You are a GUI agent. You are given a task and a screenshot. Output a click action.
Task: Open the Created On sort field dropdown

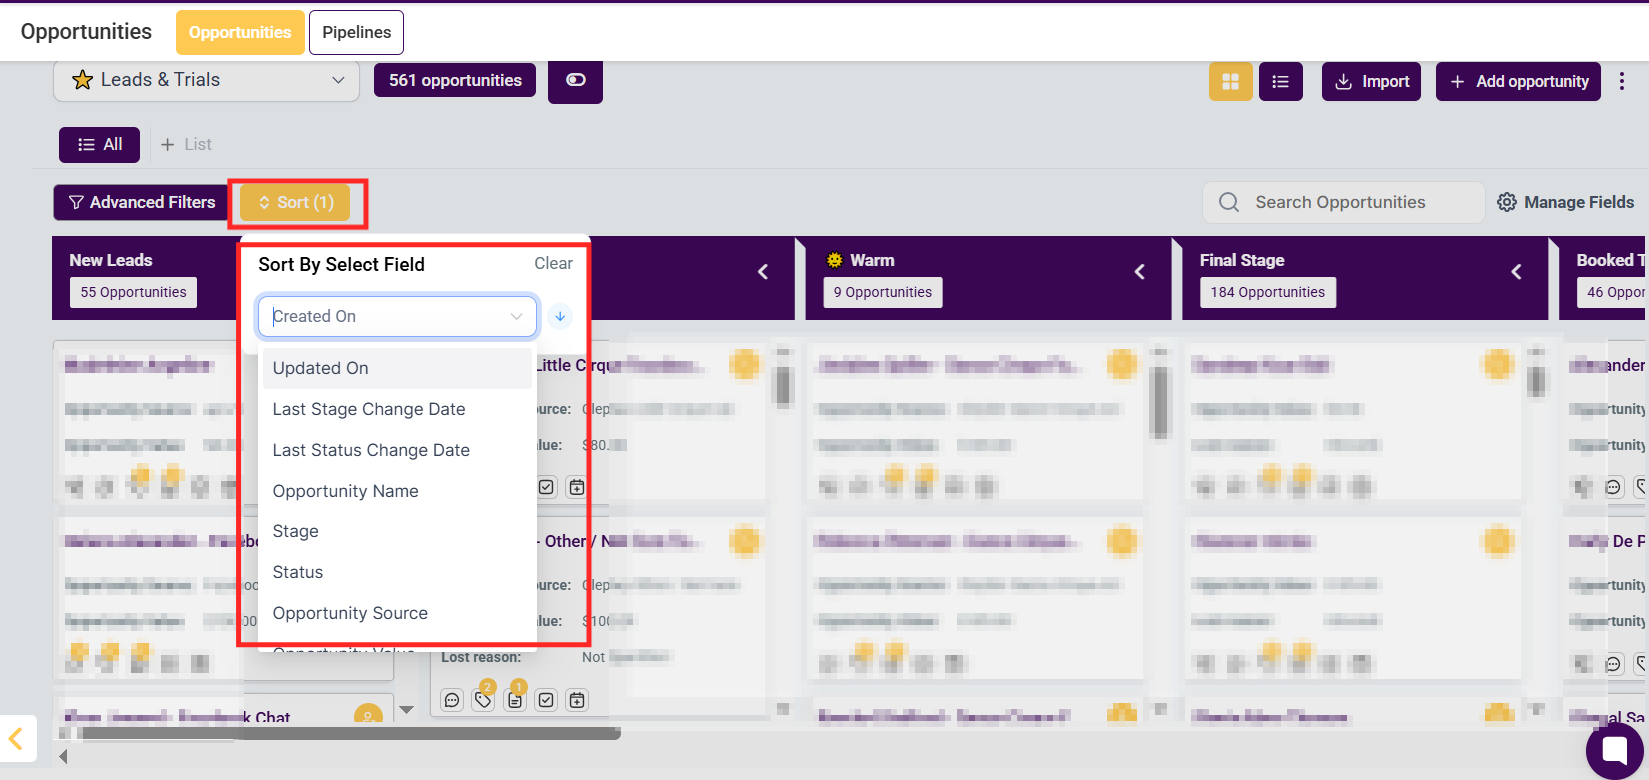pyautogui.click(x=398, y=316)
